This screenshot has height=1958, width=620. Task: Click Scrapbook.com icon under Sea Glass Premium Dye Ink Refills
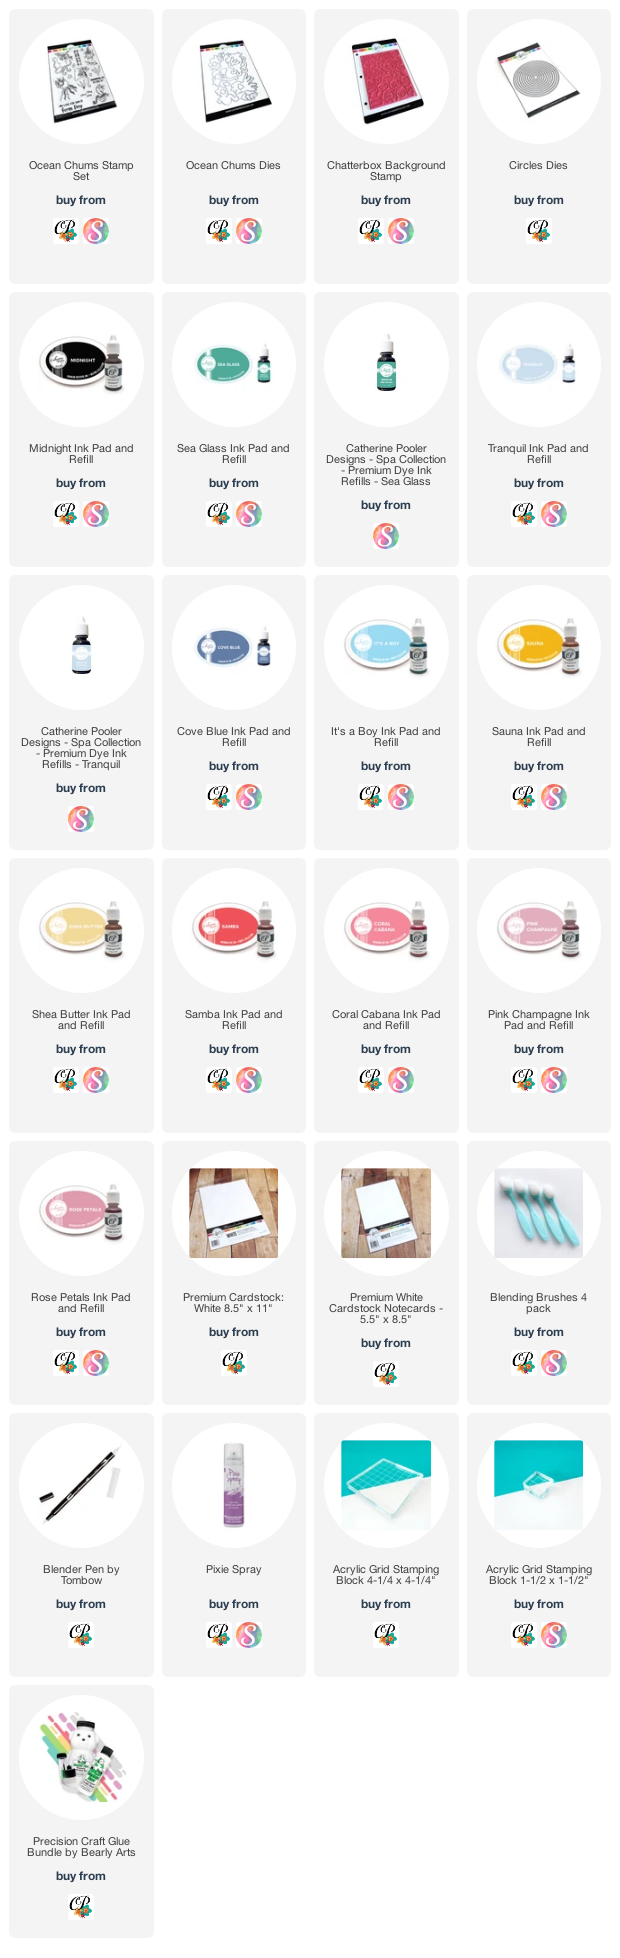point(386,536)
